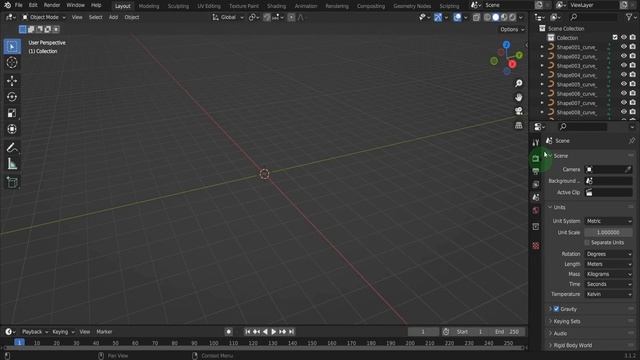Jump to the timeline end frame
The width and height of the screenshot is (640, 360).
coord(291,332)
